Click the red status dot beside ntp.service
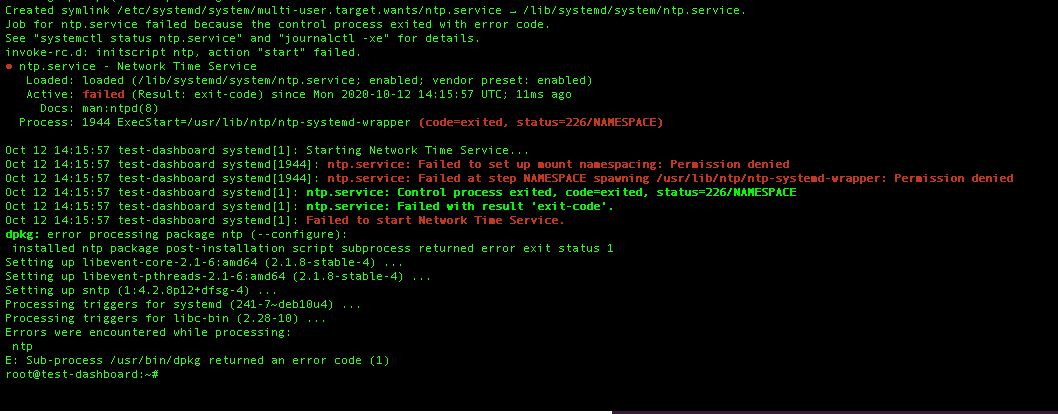 pos(10,66)
